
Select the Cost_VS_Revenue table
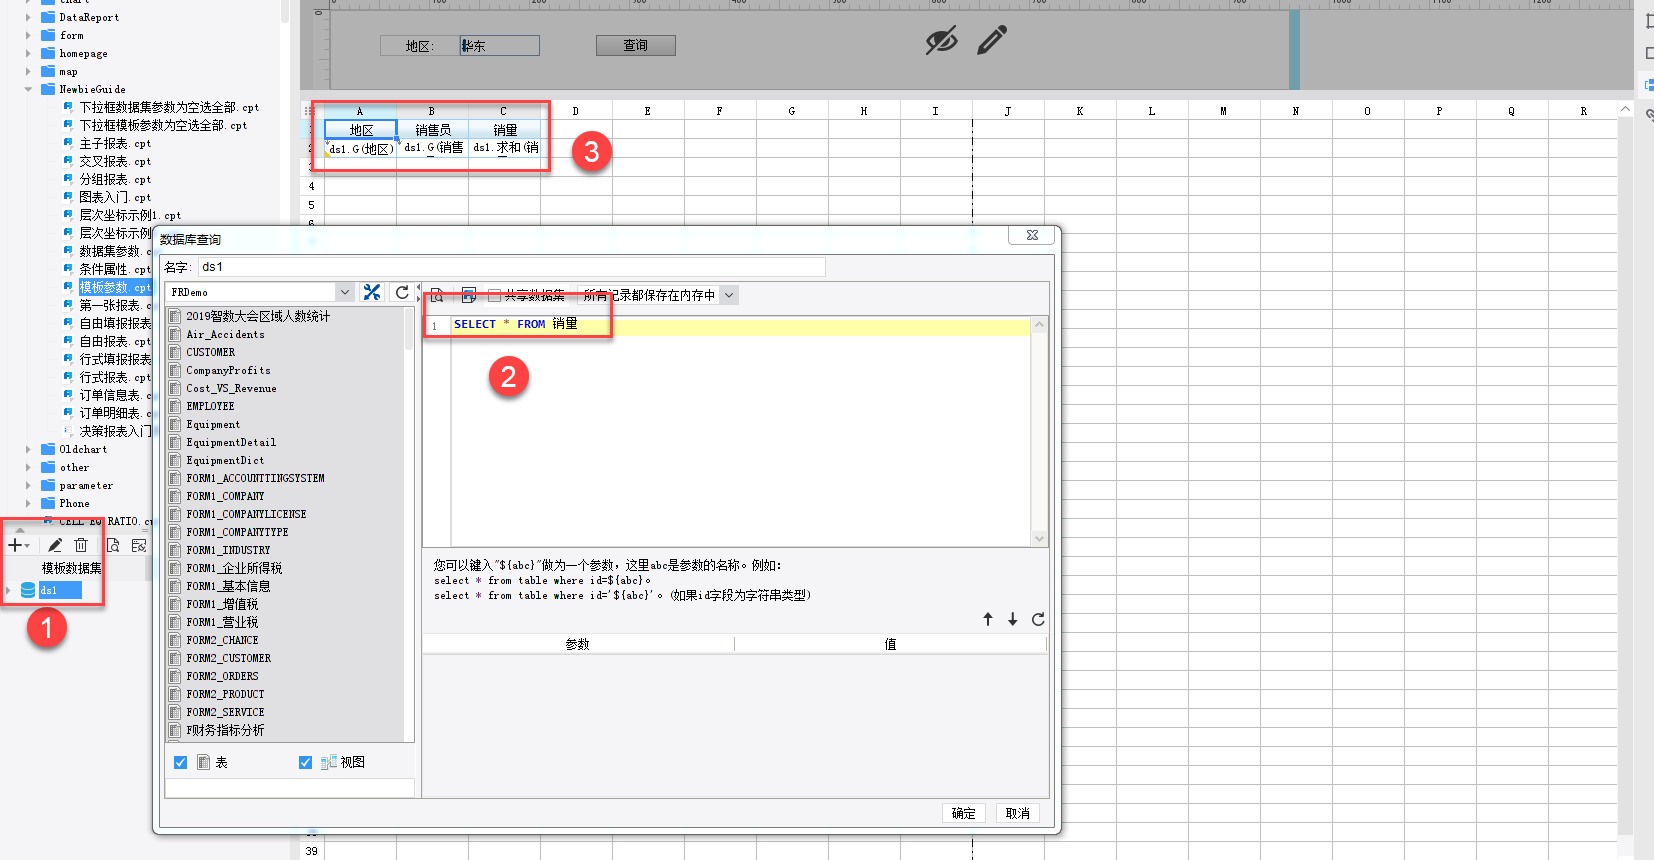[x=231, y=388]
